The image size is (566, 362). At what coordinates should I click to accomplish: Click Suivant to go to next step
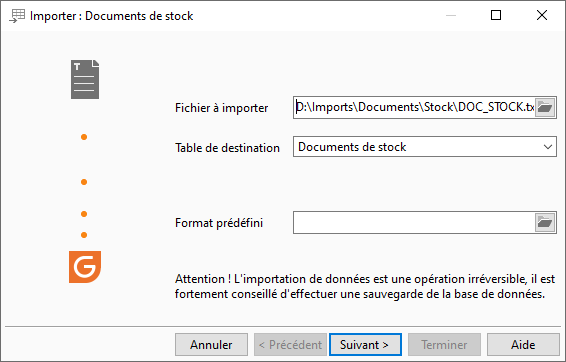pyautogui.click(x=365, y=345)
